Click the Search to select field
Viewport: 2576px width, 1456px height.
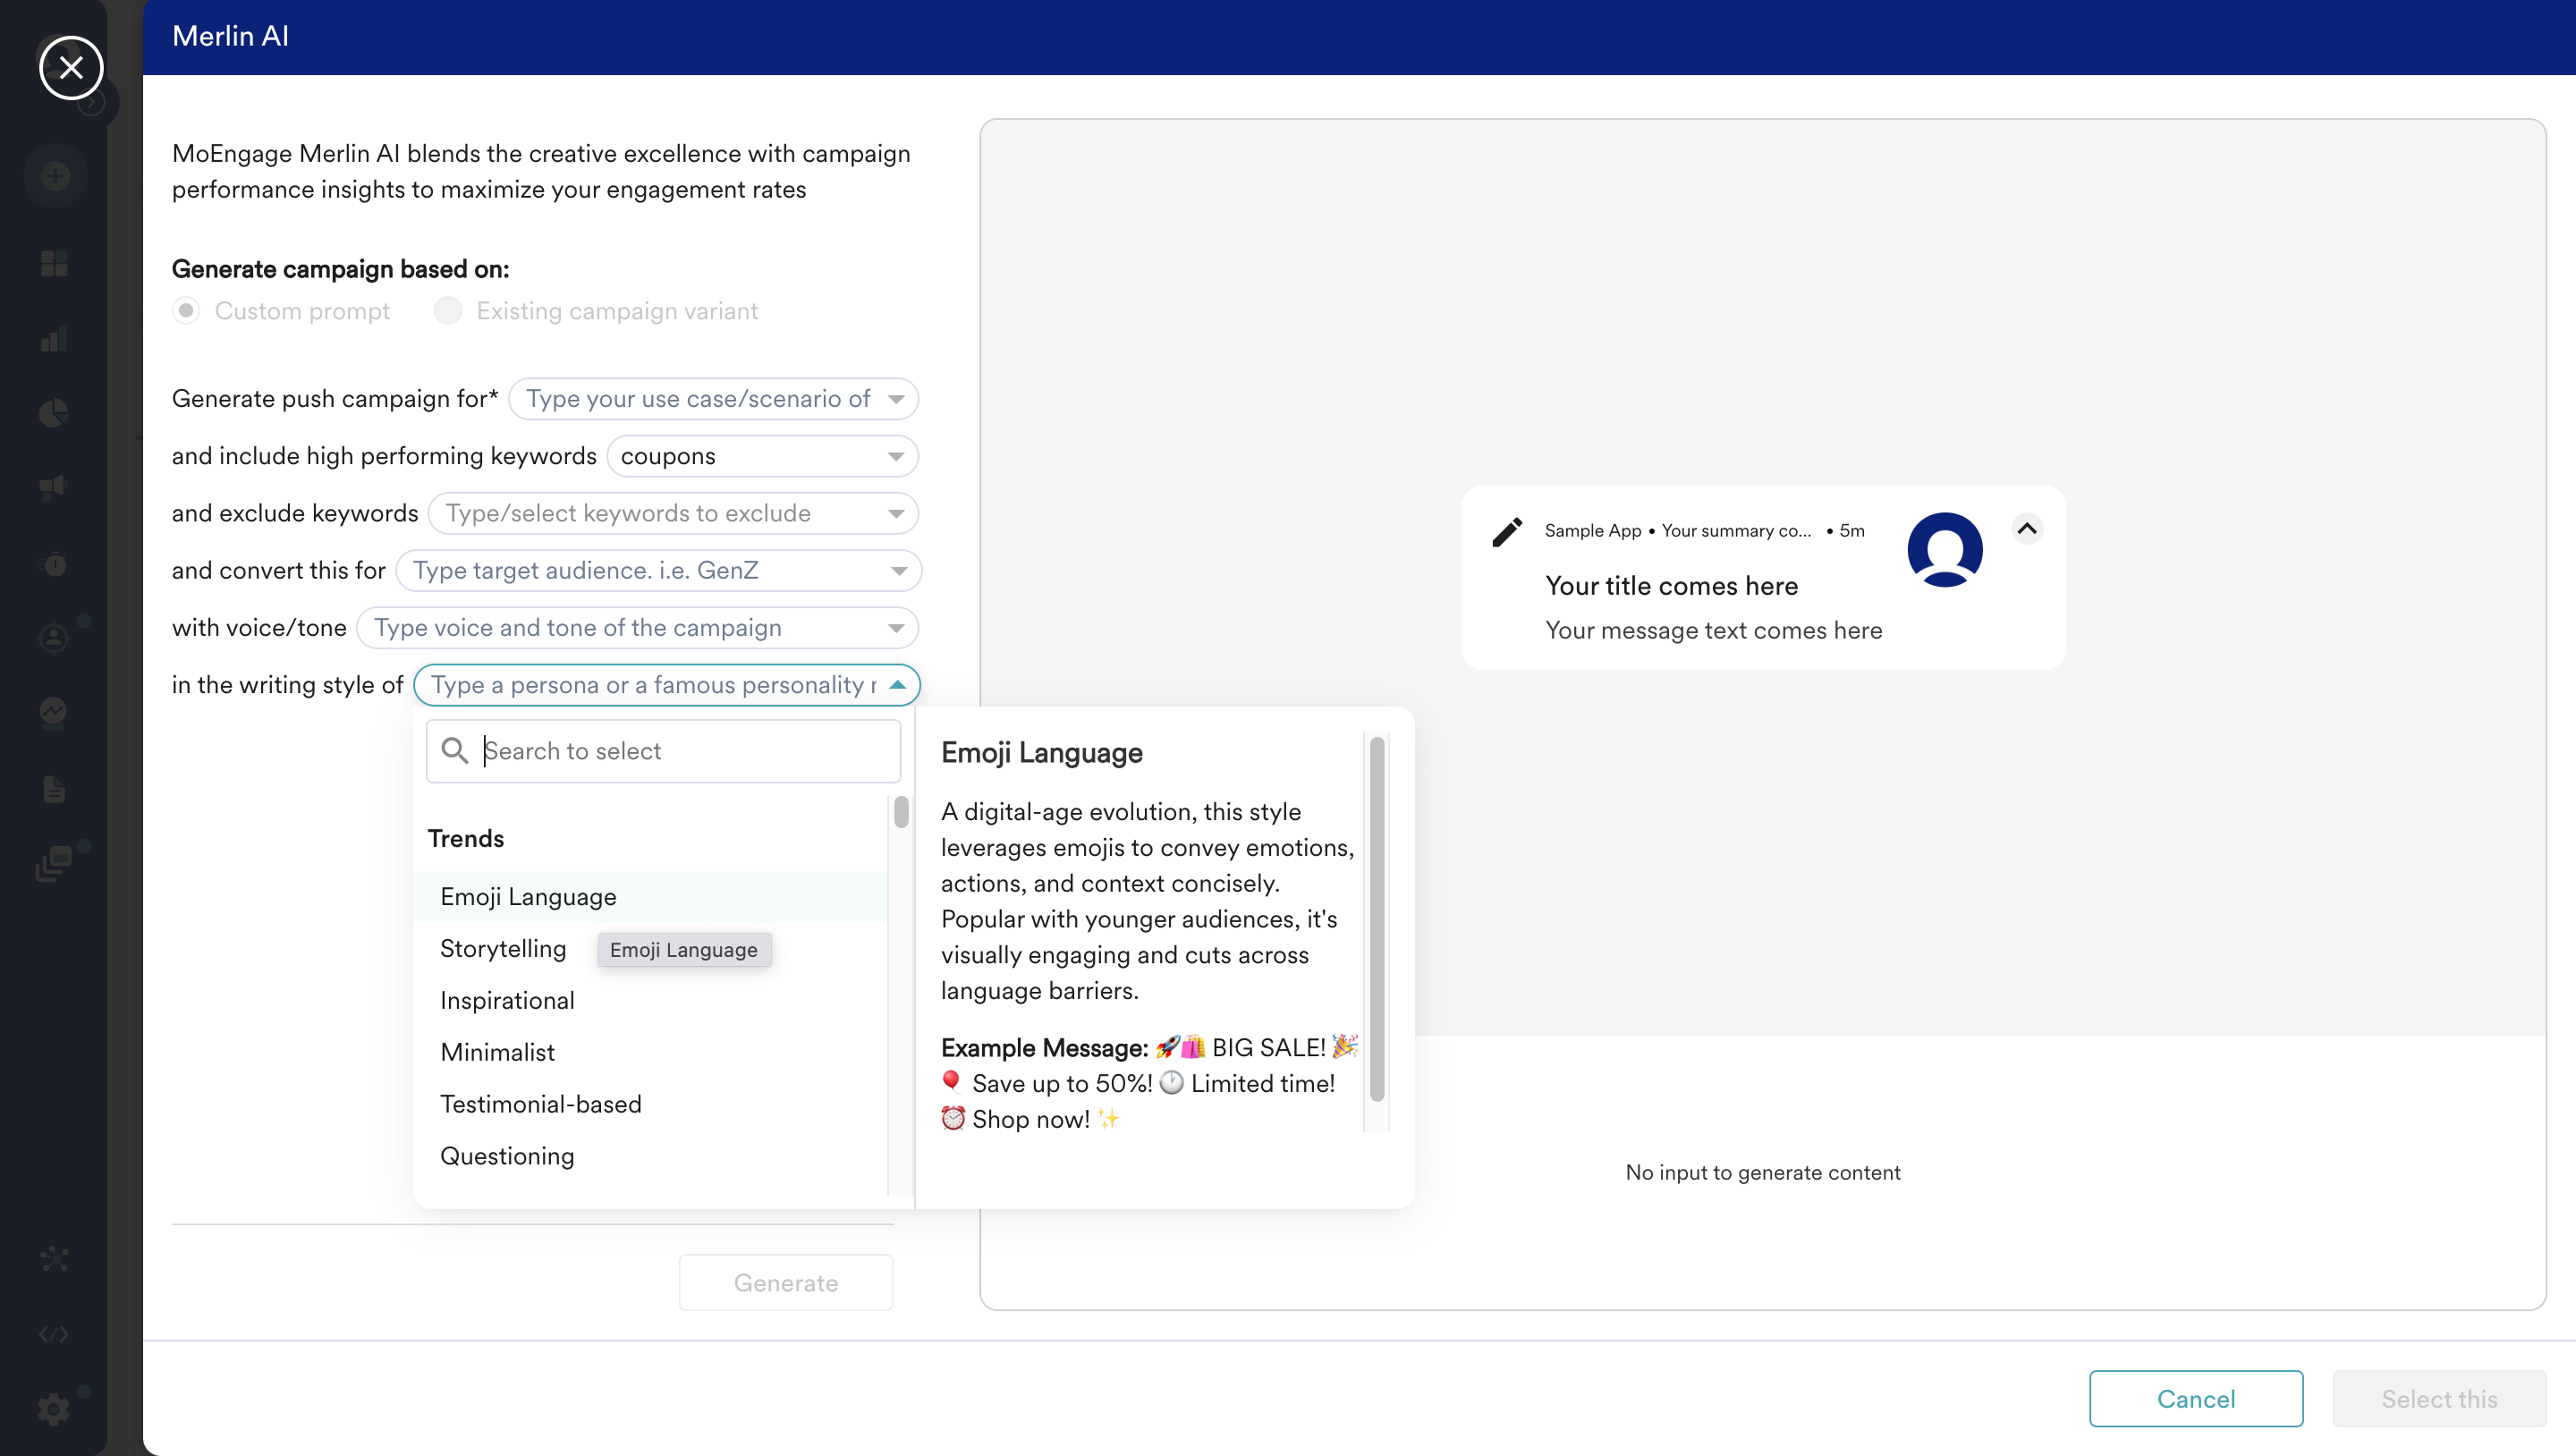point(663,751)
